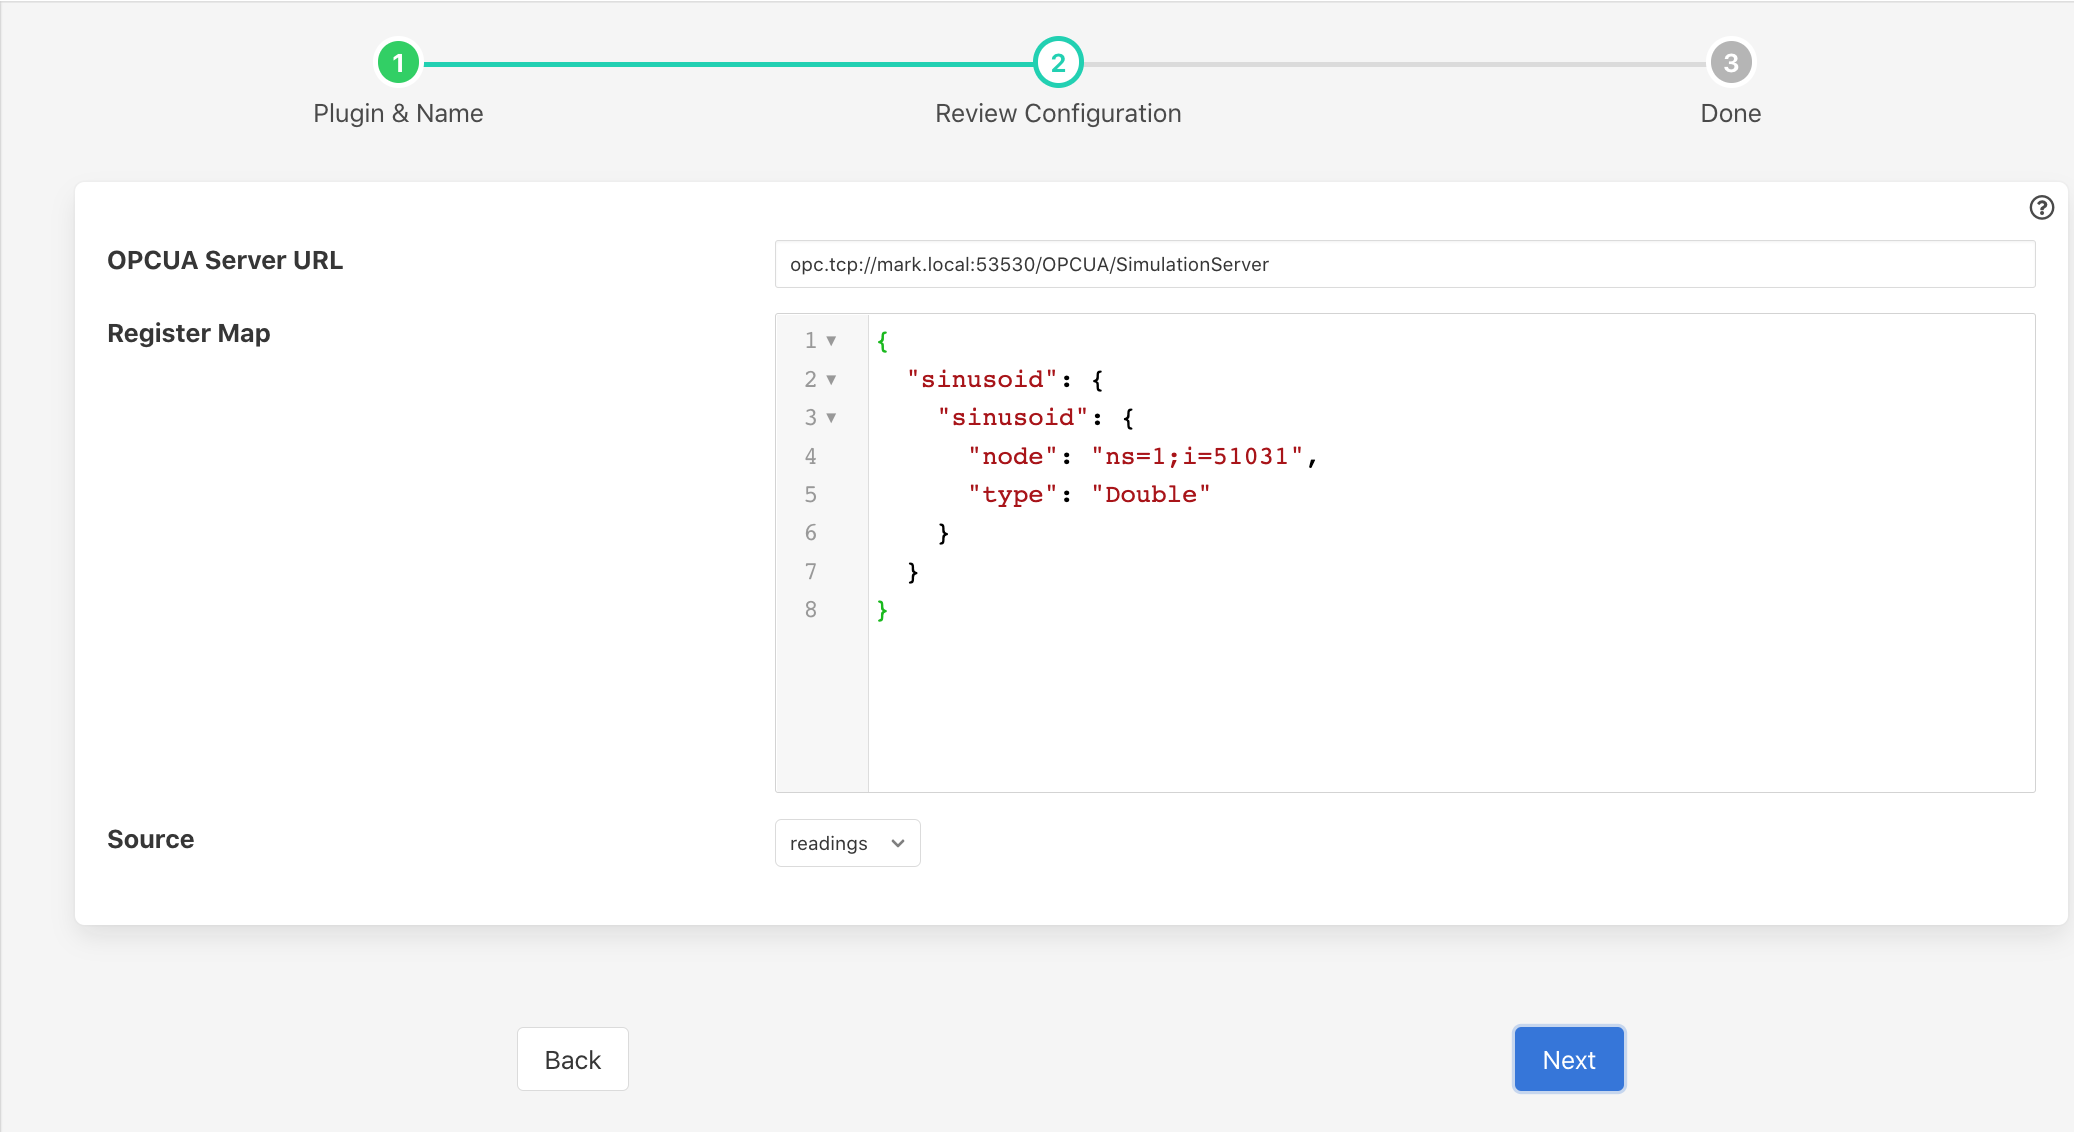The image size is (2074, 1132).
Task: Click the "Double" type value
Action: tap(1151, 494)
